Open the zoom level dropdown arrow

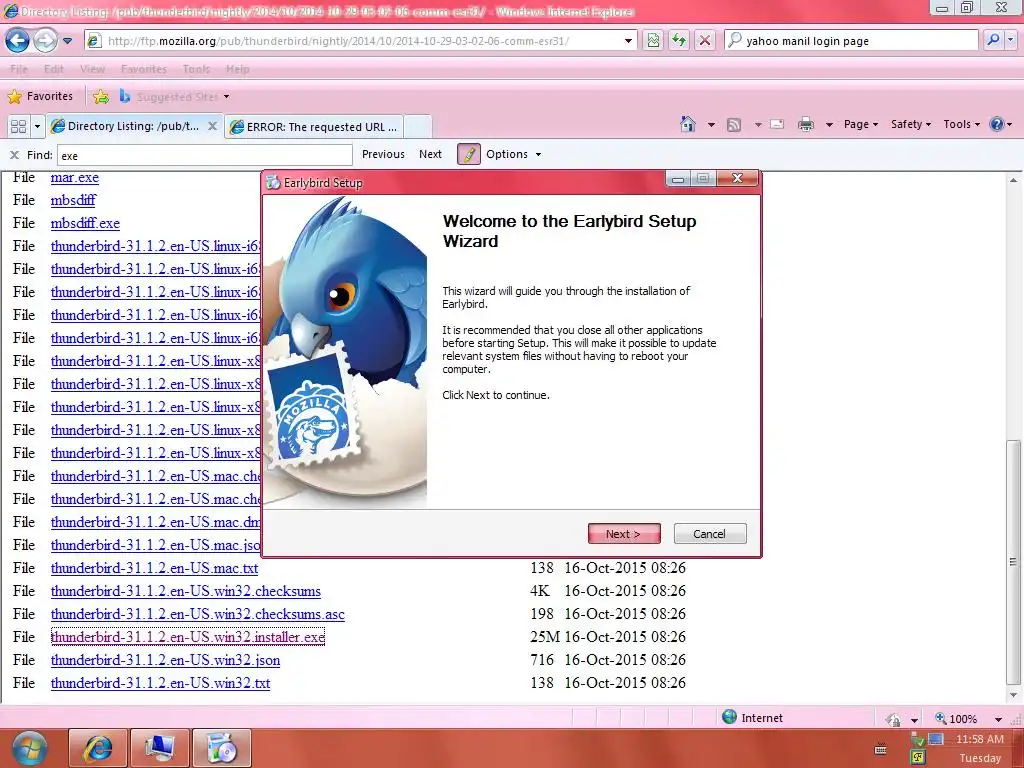click(x=999, y=719)
